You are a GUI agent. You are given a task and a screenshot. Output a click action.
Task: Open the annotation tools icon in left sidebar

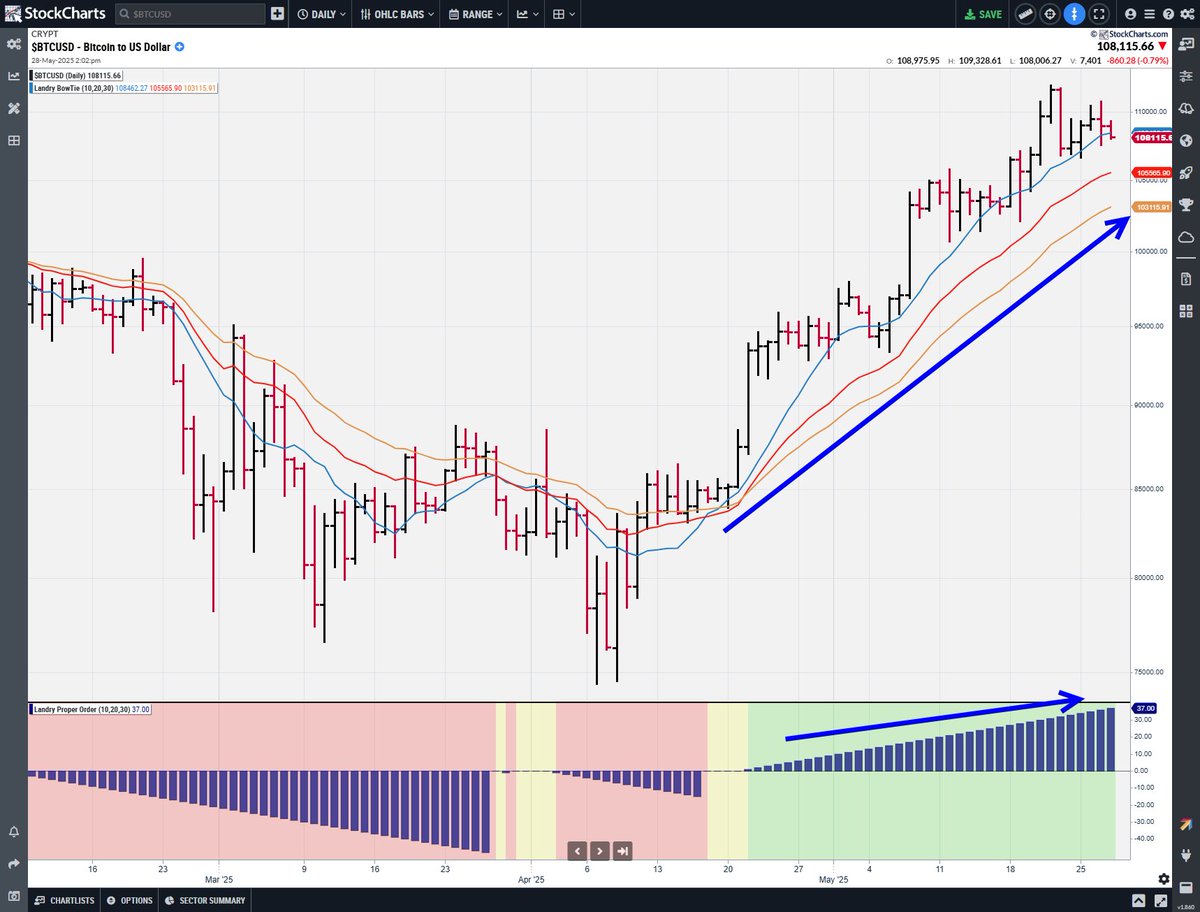coord(14,108)
